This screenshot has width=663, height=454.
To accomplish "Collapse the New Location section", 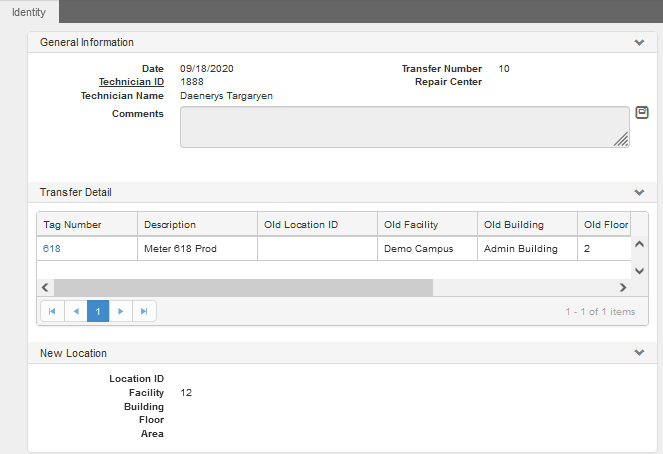I will pos(639,353).
